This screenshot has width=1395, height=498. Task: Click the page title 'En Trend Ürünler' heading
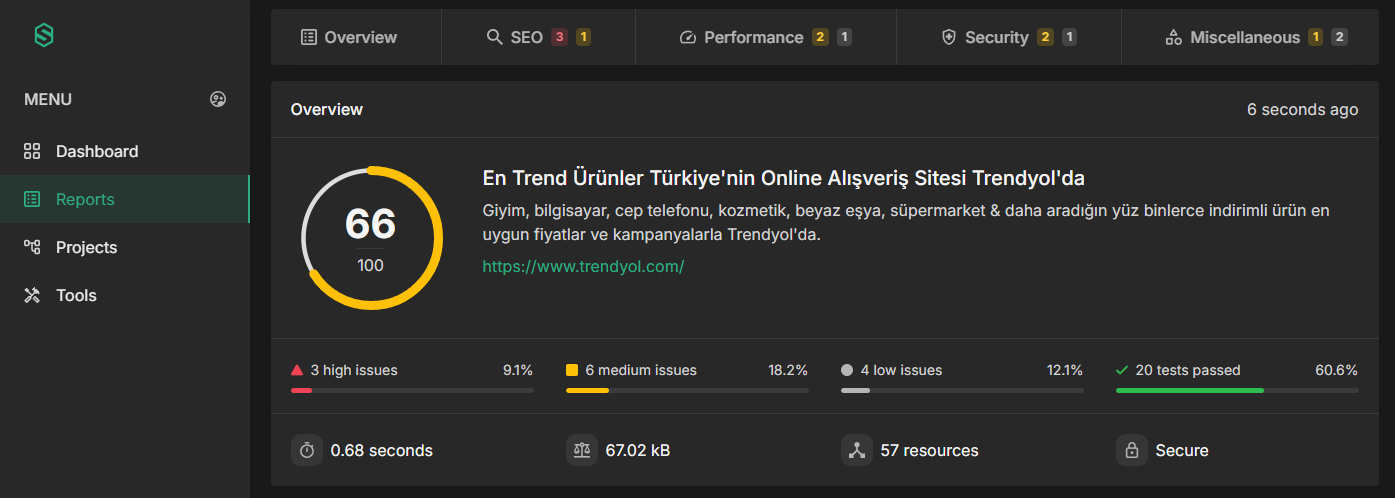tap(784, 178)
